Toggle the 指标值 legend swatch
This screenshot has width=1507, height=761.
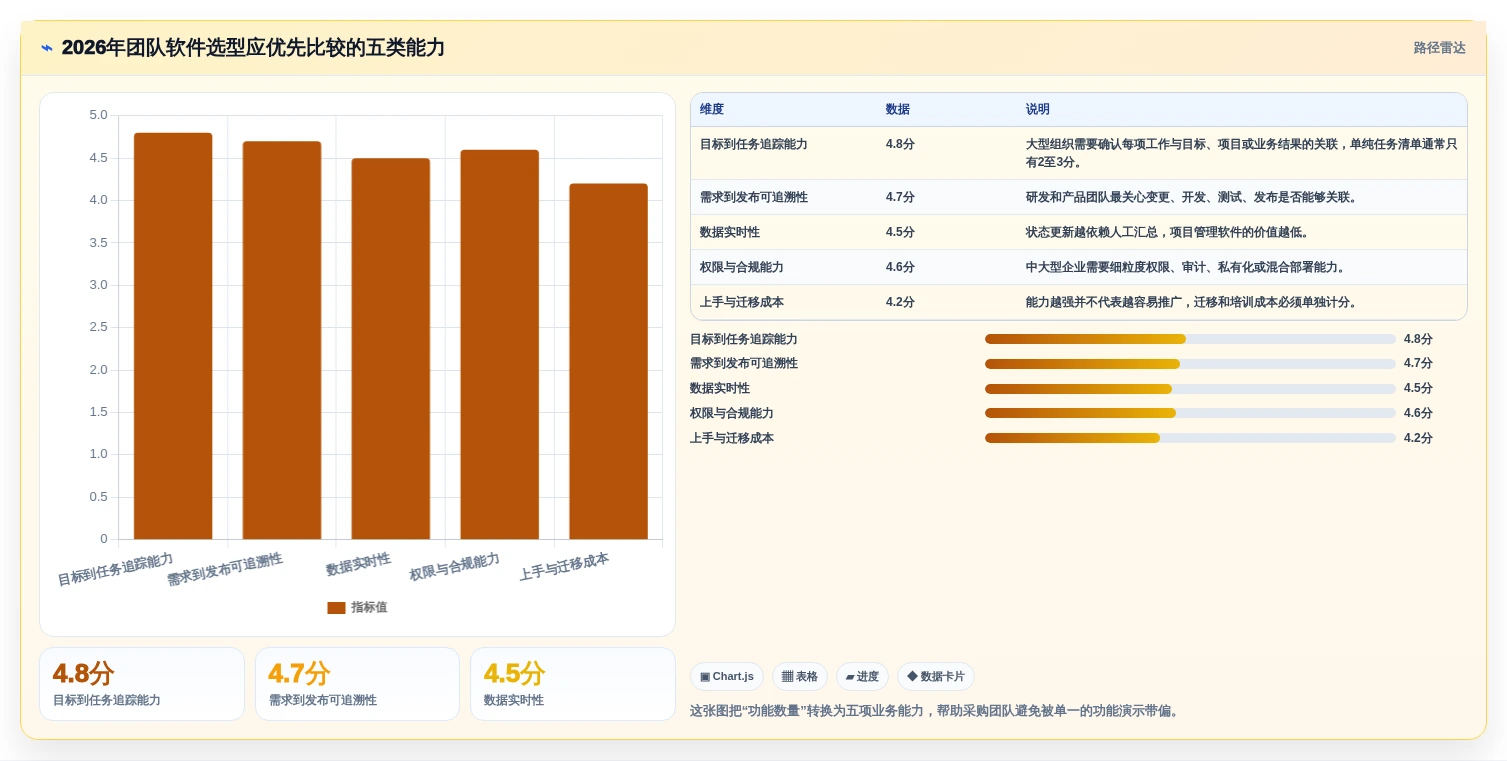(x=336, y=607)
